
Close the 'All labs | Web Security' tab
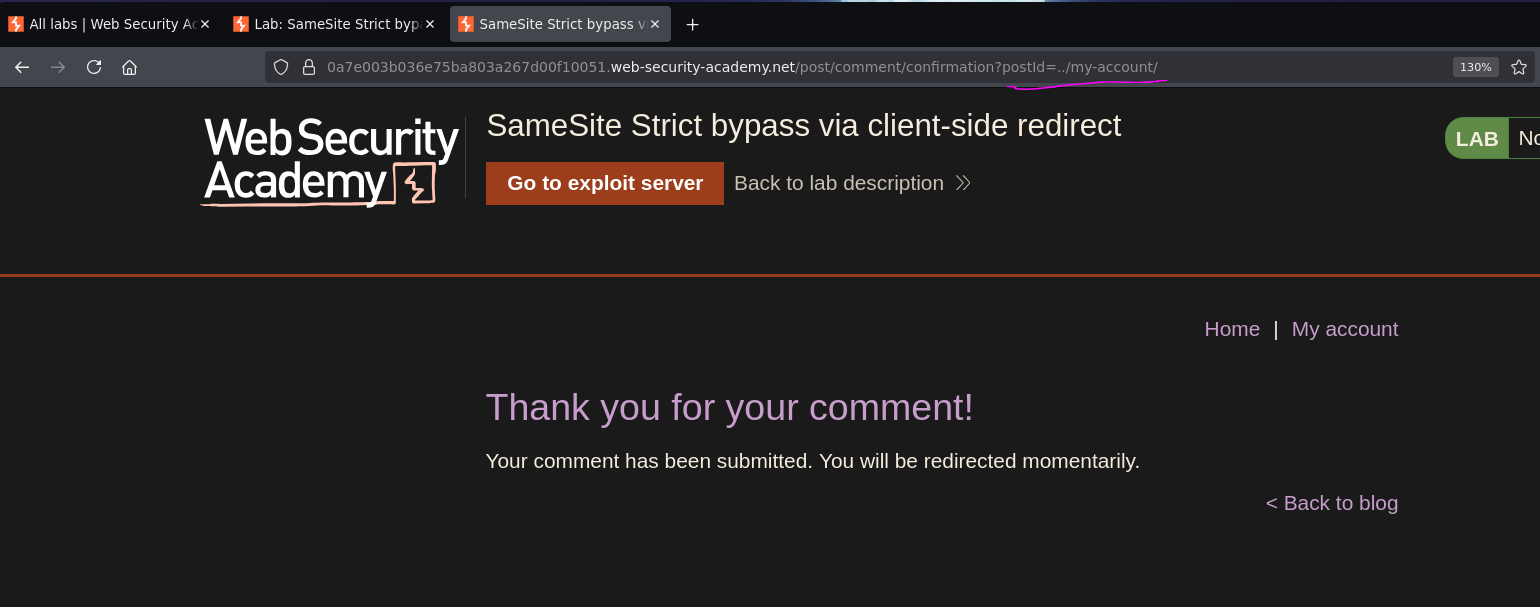205,24
